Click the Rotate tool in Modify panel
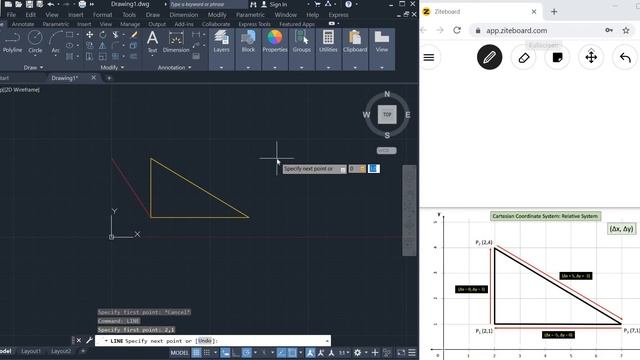This screenshot has height=360, width=640. 103,35
